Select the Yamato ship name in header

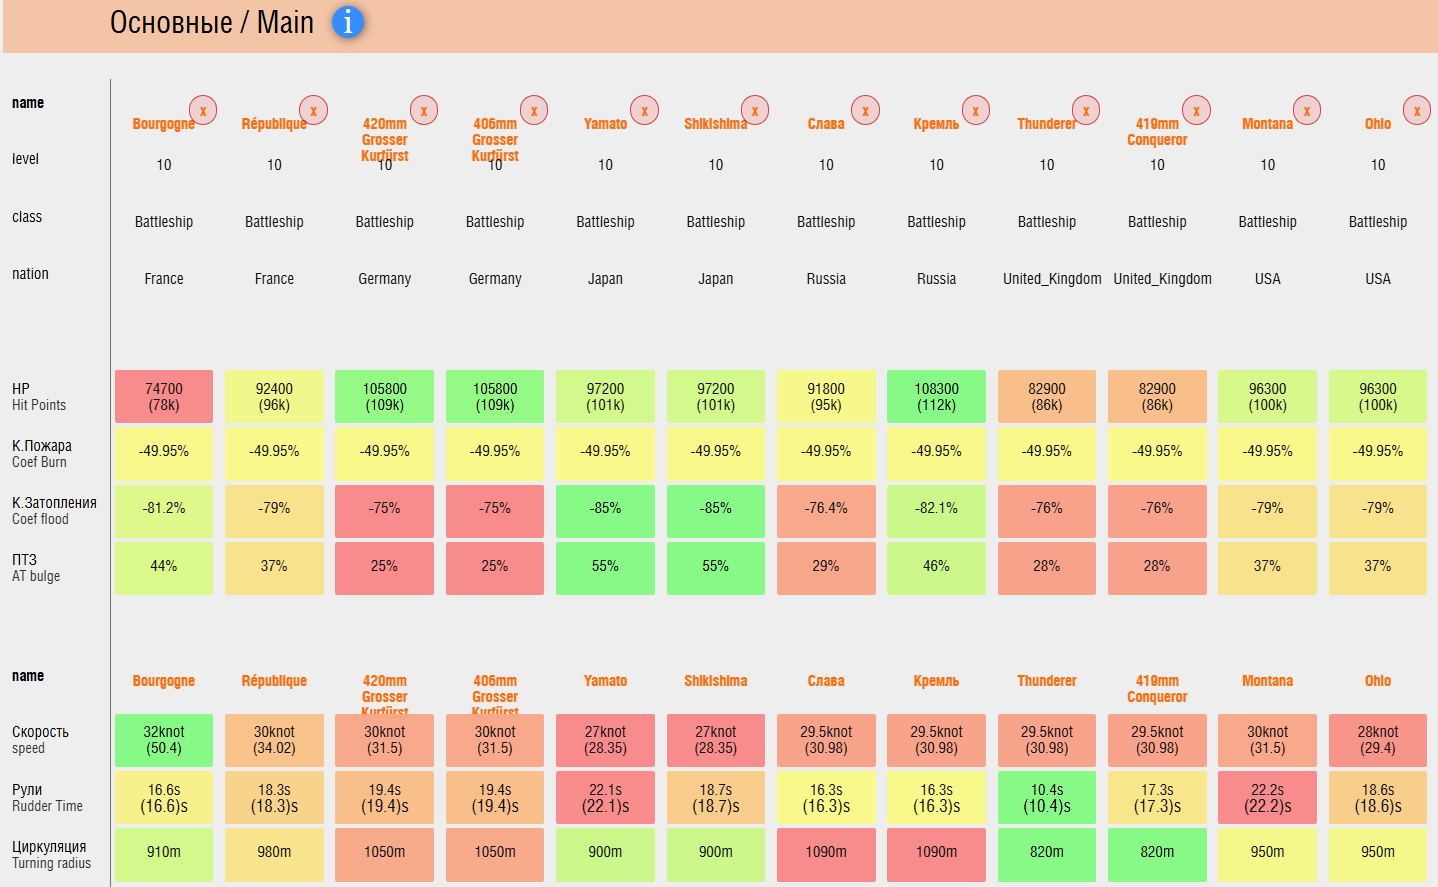[605, 124]
